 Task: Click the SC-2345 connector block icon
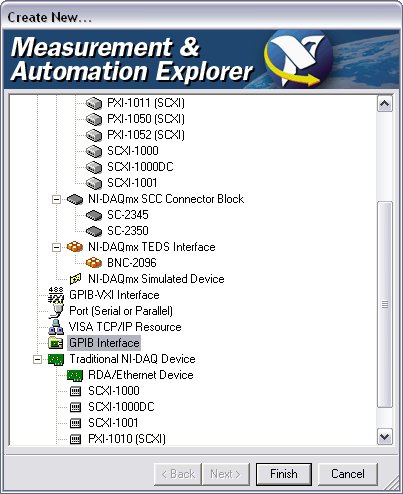(x=94, y=215)
